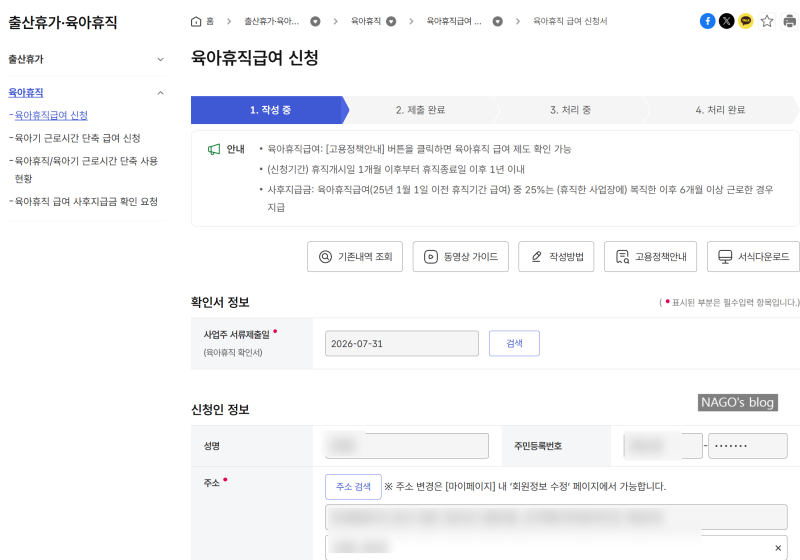Image resolution: width=800 pixels, height=560 pixels.
Task: Click 출산휴가 sidebar heading
Action: (x=26, y=59)
